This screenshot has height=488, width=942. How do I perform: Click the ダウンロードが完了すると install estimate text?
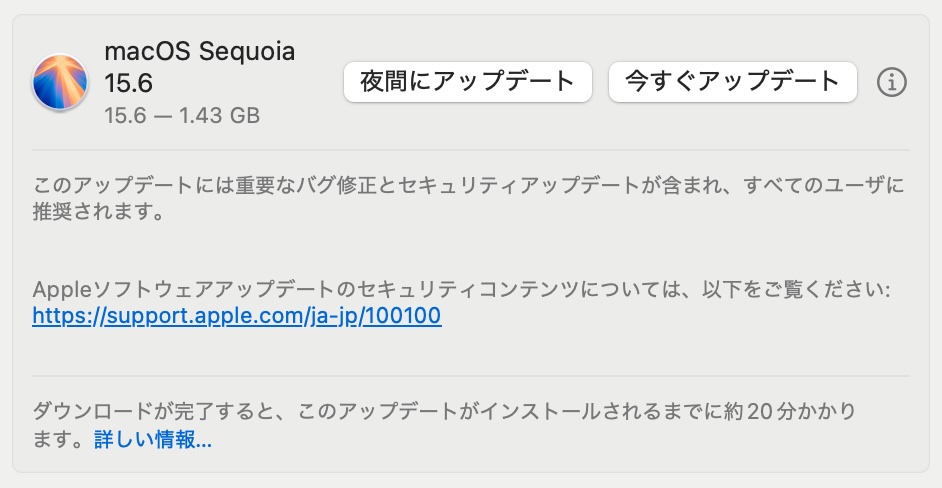(x=444, y=412)
